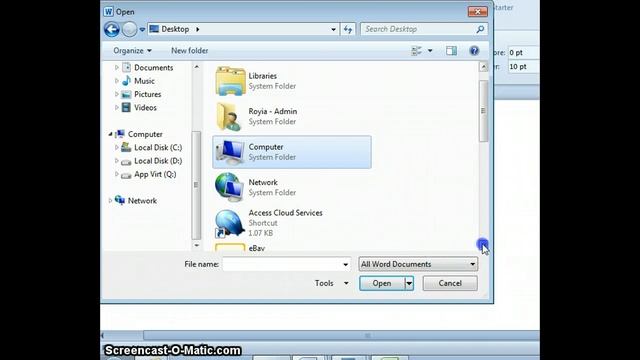Viewport: 640px width, 360px height.
Task: Click the Libraries folder icon
Action: coord(230,81)
